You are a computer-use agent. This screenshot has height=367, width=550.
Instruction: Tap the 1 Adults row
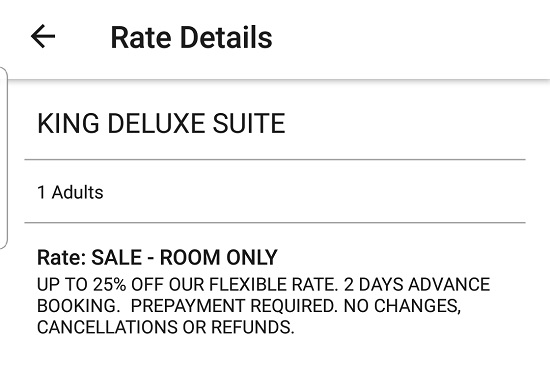tap(275, 192)
